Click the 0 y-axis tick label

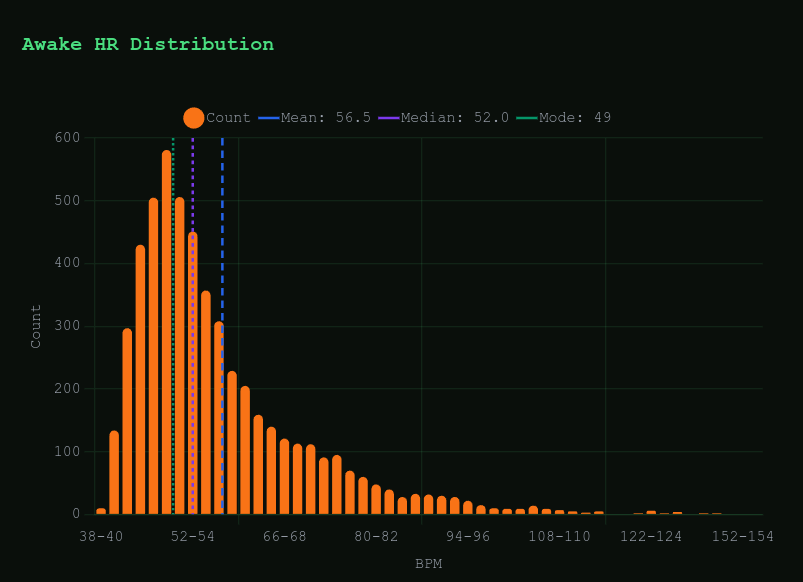tap(76, 514)
